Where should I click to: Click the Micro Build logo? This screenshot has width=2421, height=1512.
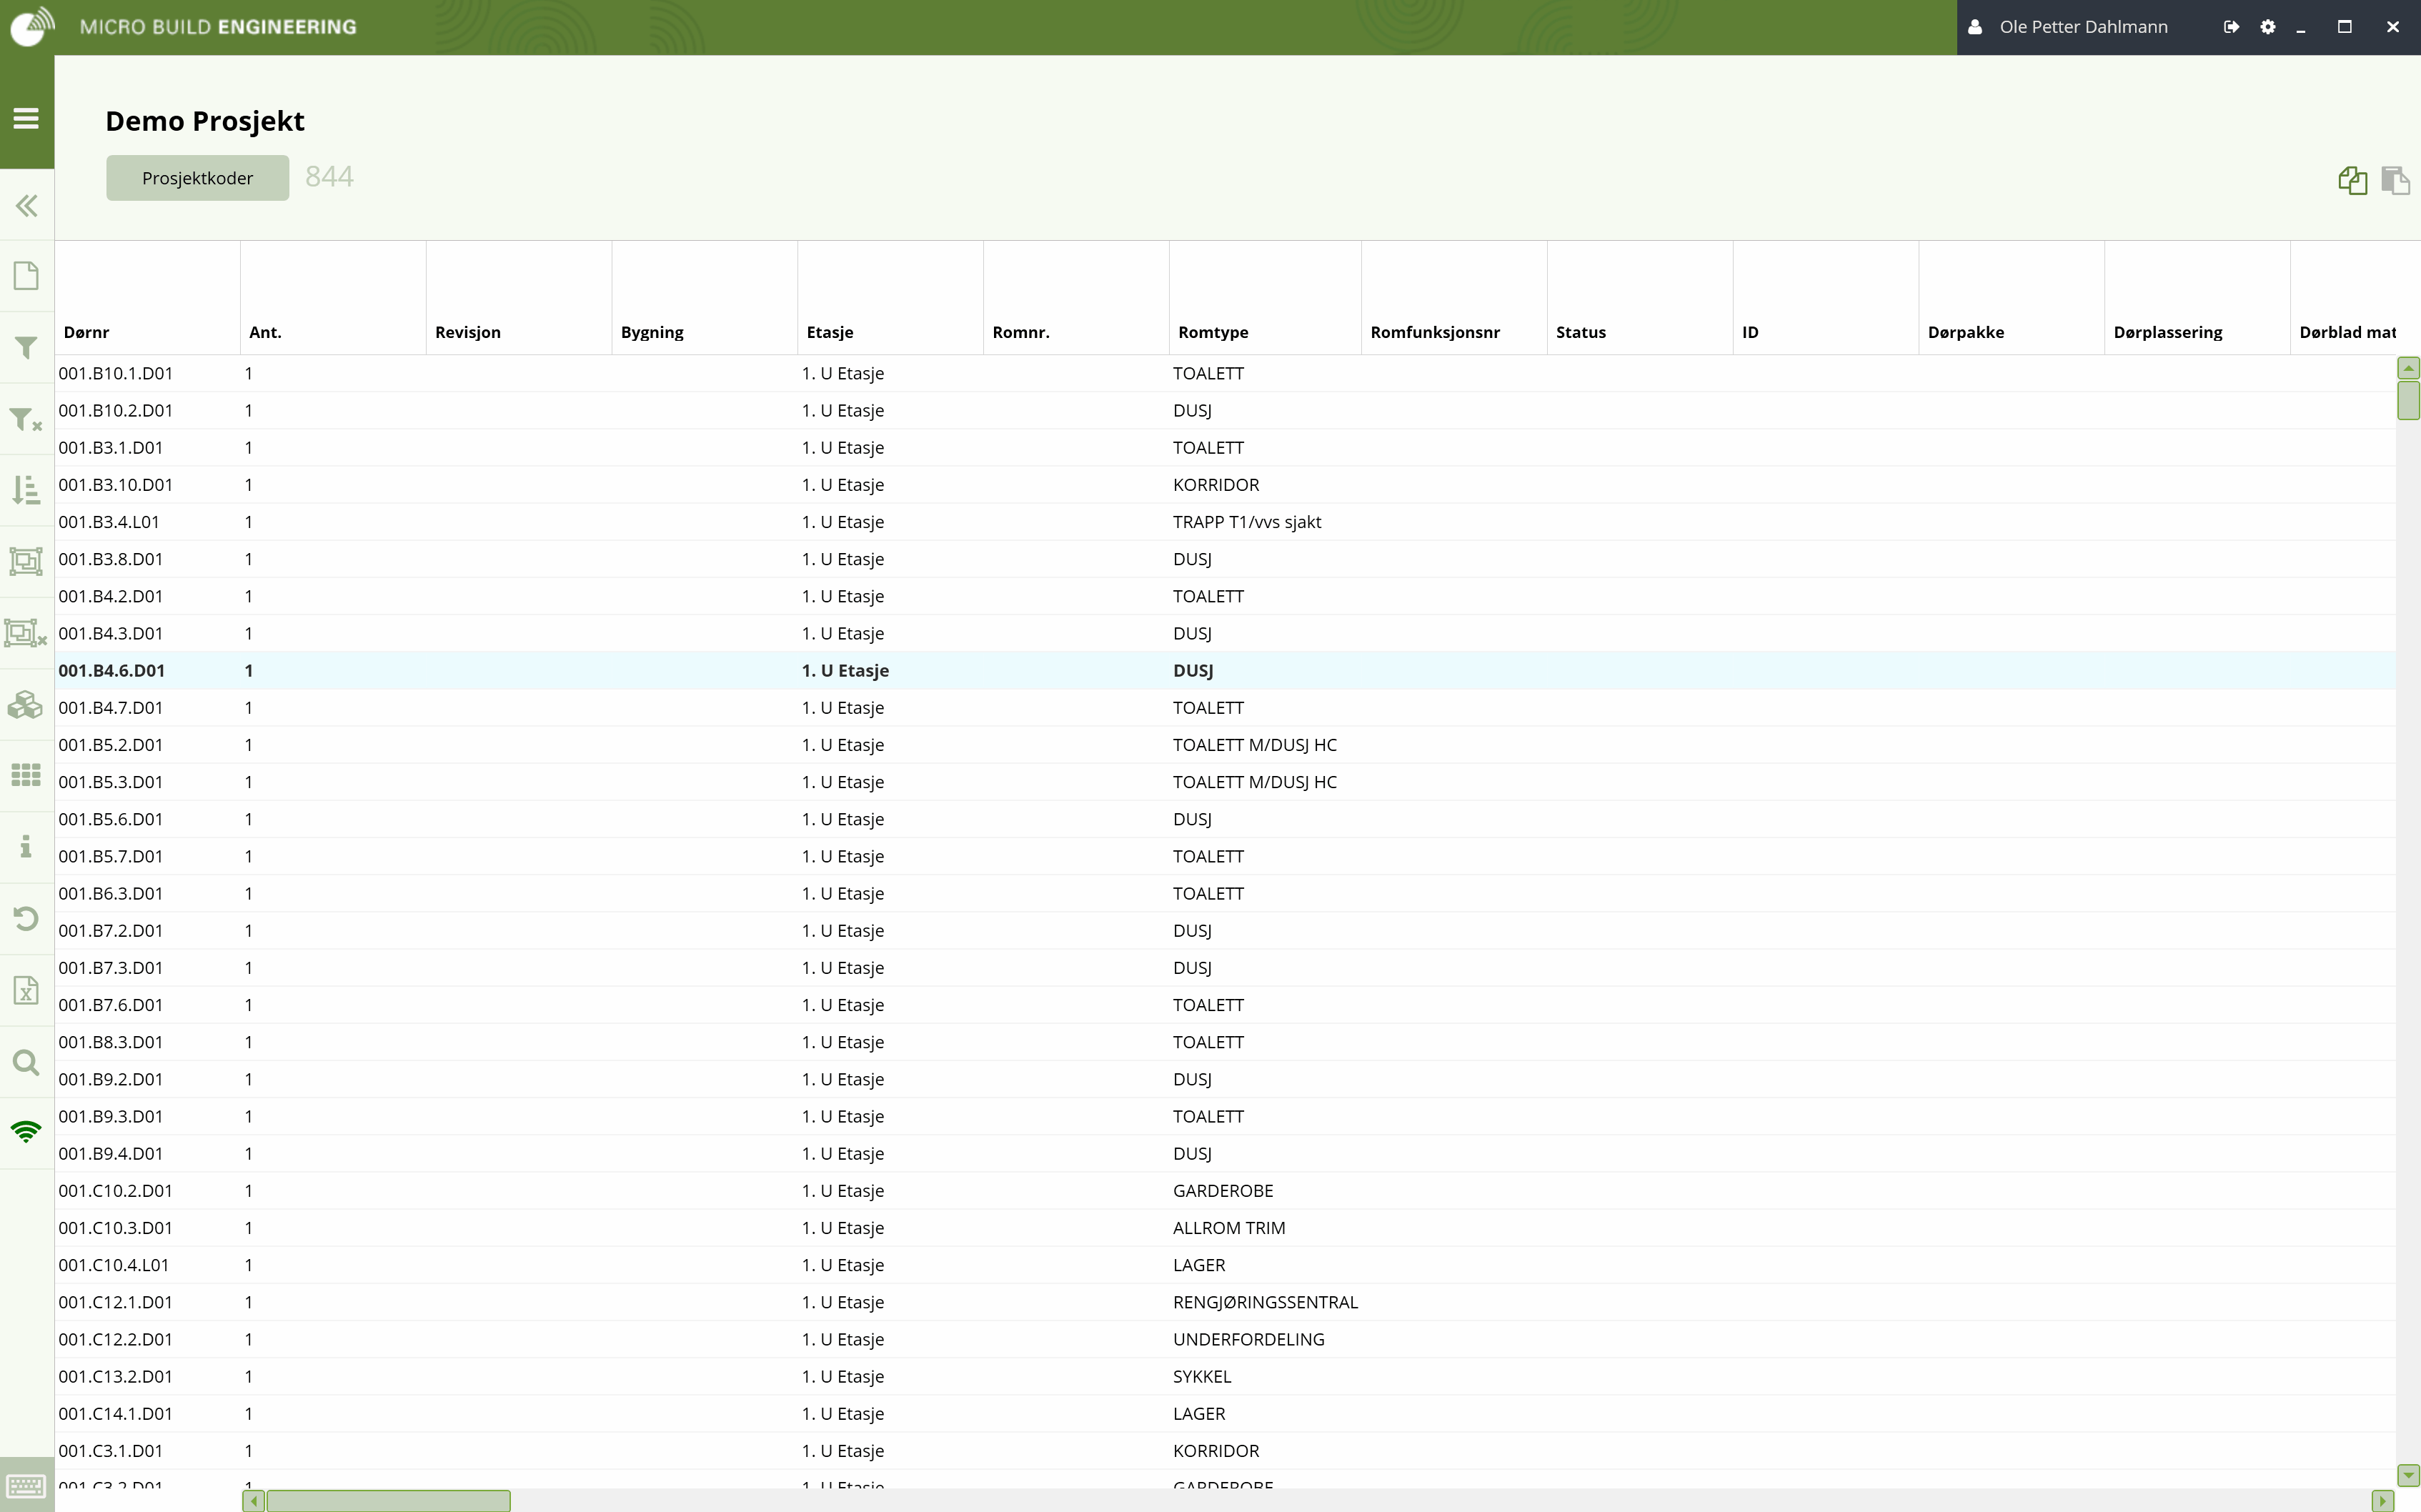(x=32, y=26)
